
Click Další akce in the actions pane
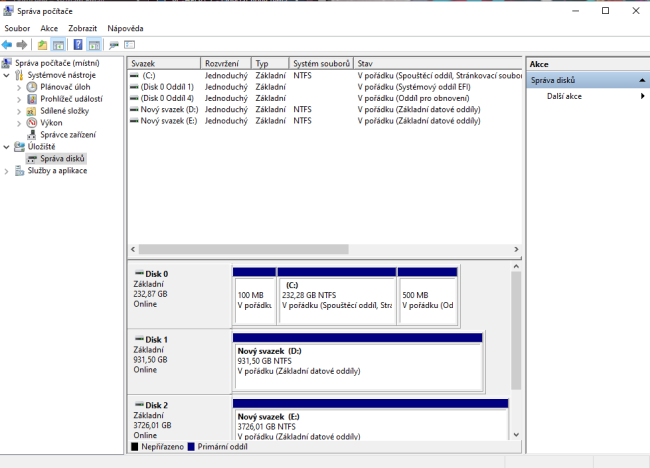point(565,96)
